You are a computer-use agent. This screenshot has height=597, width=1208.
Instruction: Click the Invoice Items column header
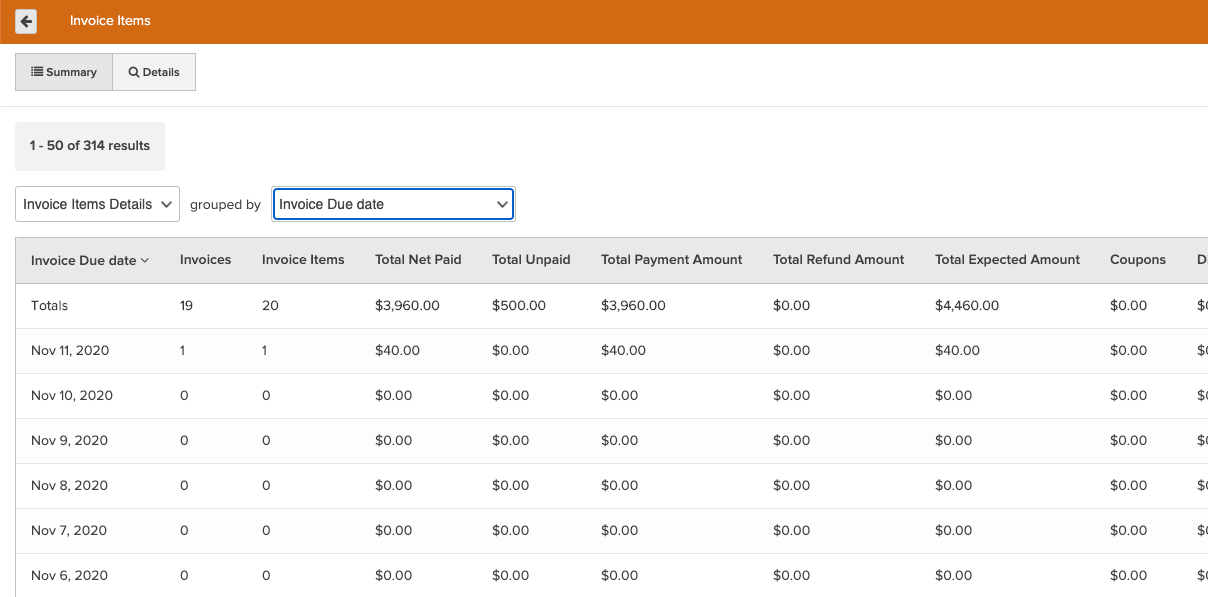(303, 260)
